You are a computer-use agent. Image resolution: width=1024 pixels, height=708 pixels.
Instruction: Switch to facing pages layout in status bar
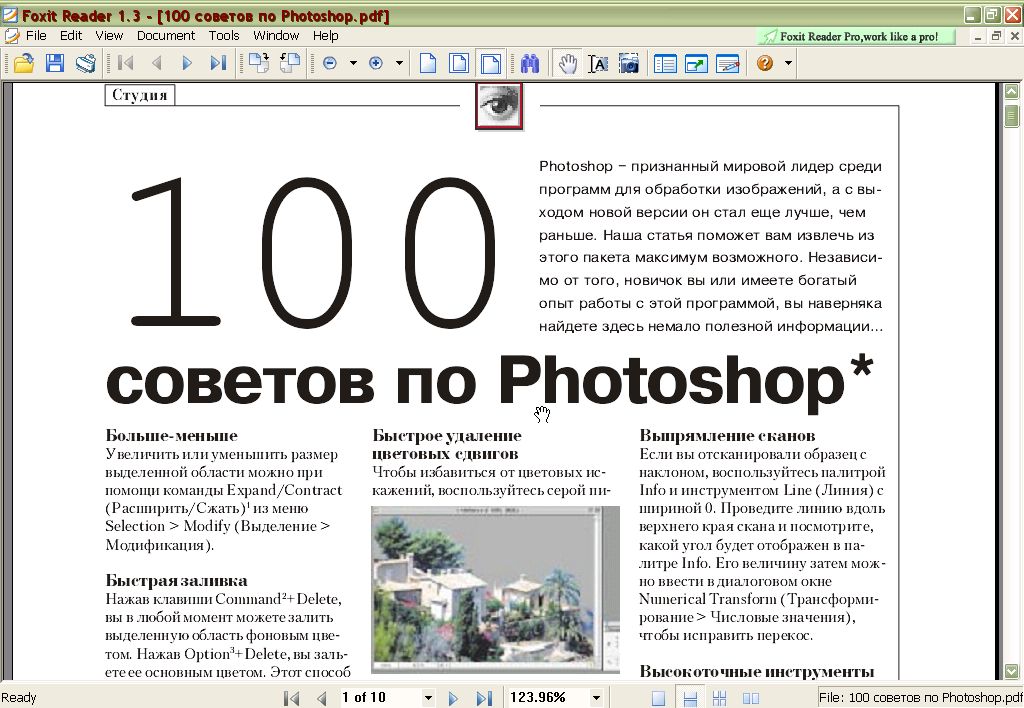pos(750,698)
